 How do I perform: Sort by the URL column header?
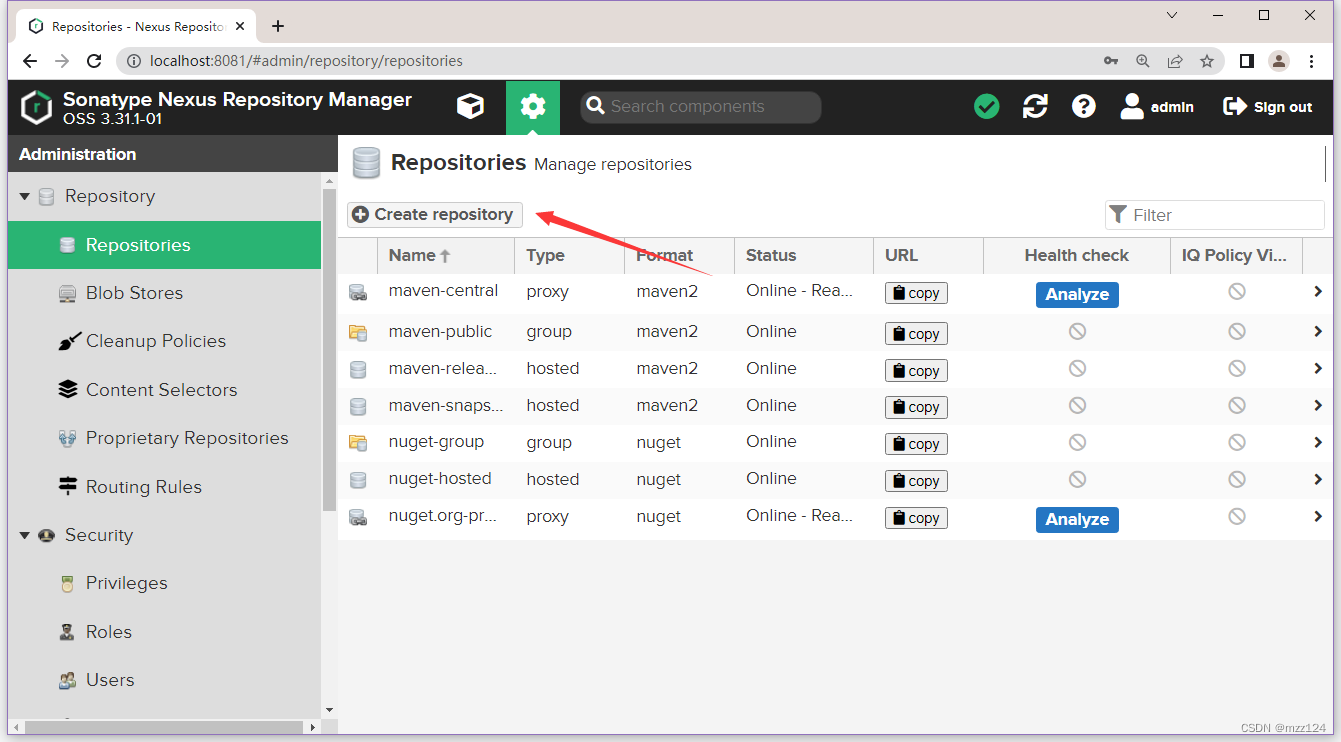(929, 255)
